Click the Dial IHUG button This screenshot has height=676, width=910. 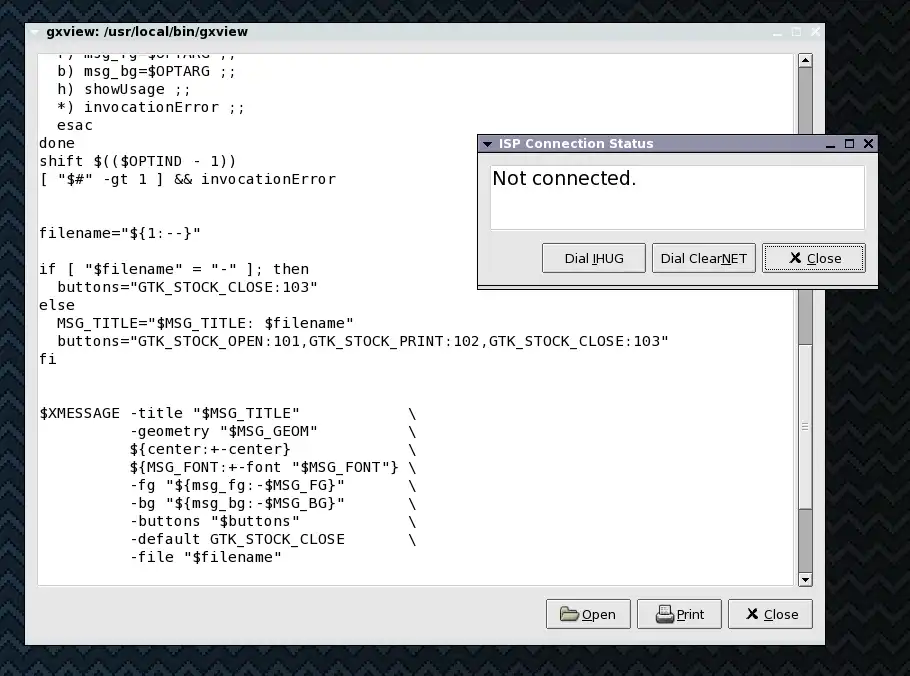pos(593,258)
